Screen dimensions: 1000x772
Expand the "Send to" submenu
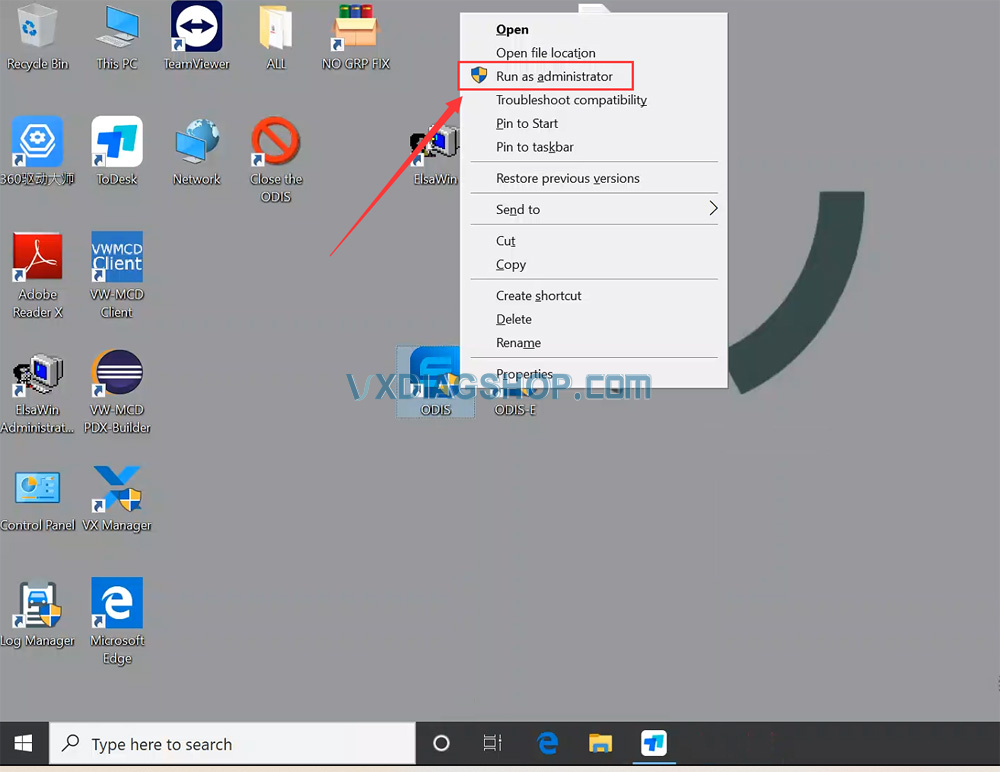517,209
